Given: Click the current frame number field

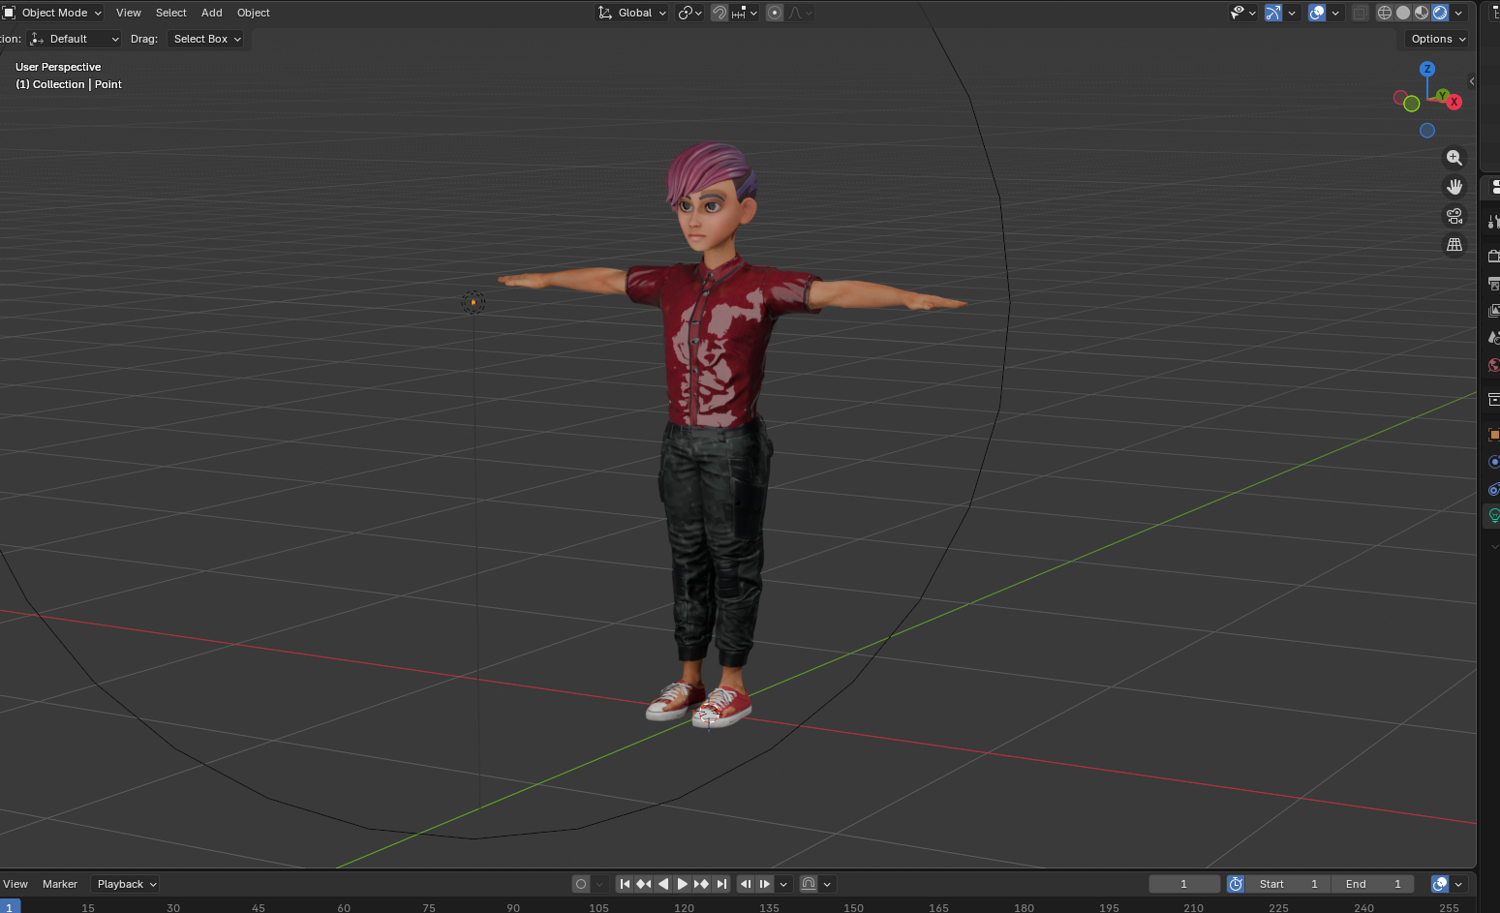Looking at the screenshot, I should [1184, 884].
